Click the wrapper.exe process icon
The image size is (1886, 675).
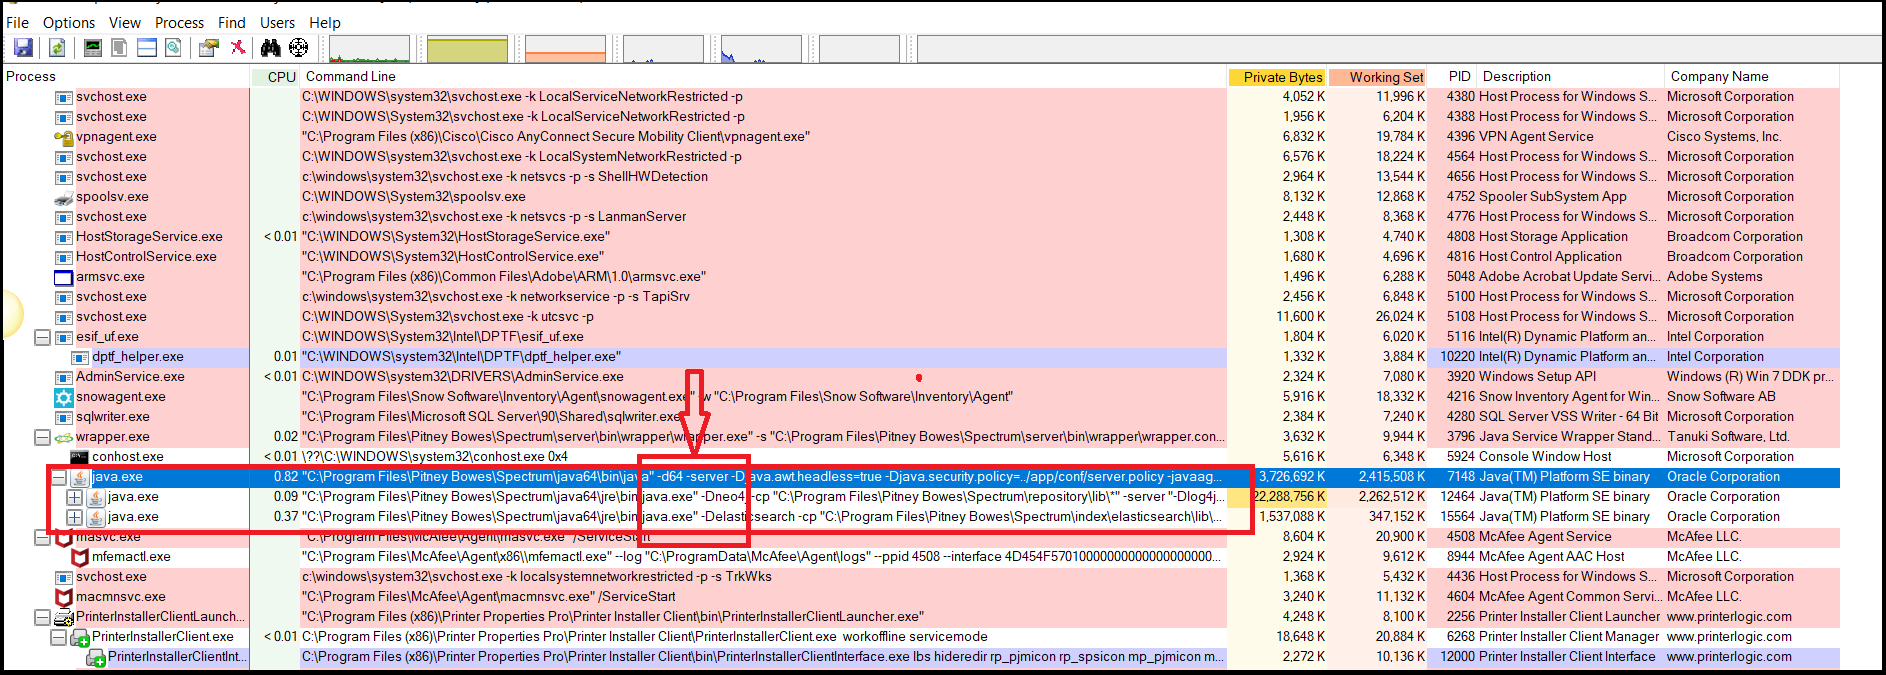point(64,437)
